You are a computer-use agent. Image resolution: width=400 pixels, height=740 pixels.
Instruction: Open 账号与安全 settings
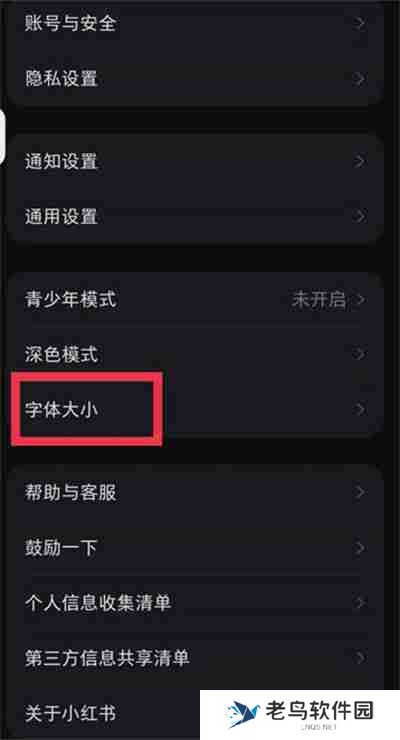click(x=196, y=23)
